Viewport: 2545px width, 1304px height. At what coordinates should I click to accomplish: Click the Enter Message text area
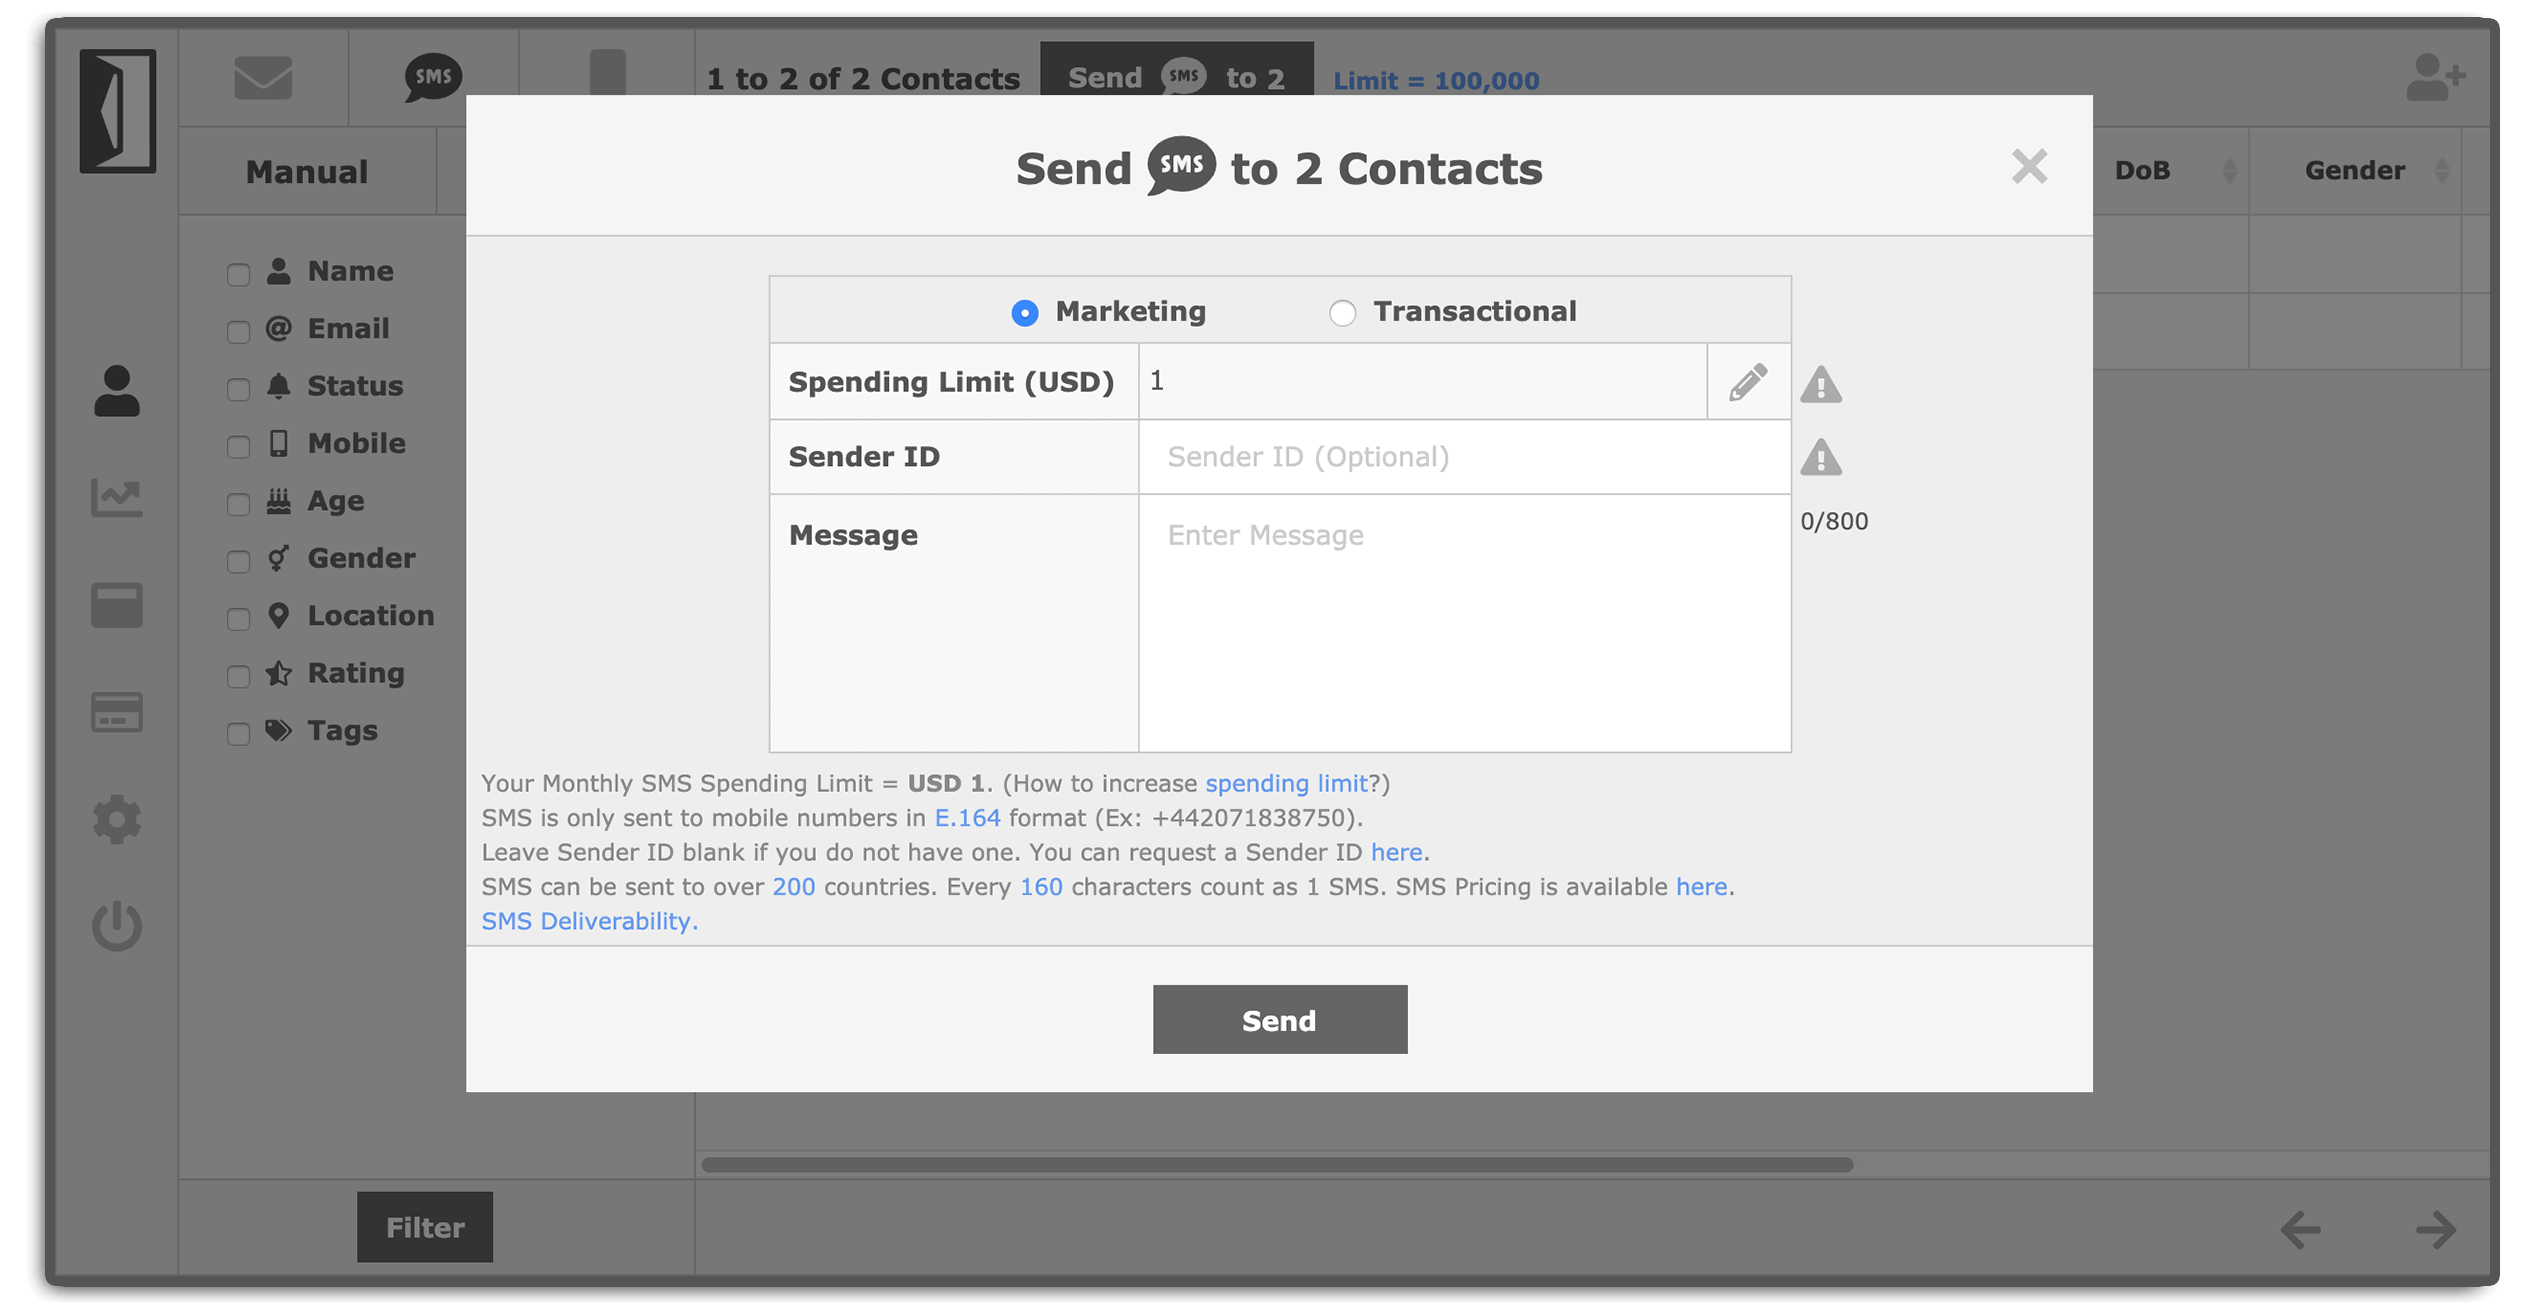(1461, 624)
